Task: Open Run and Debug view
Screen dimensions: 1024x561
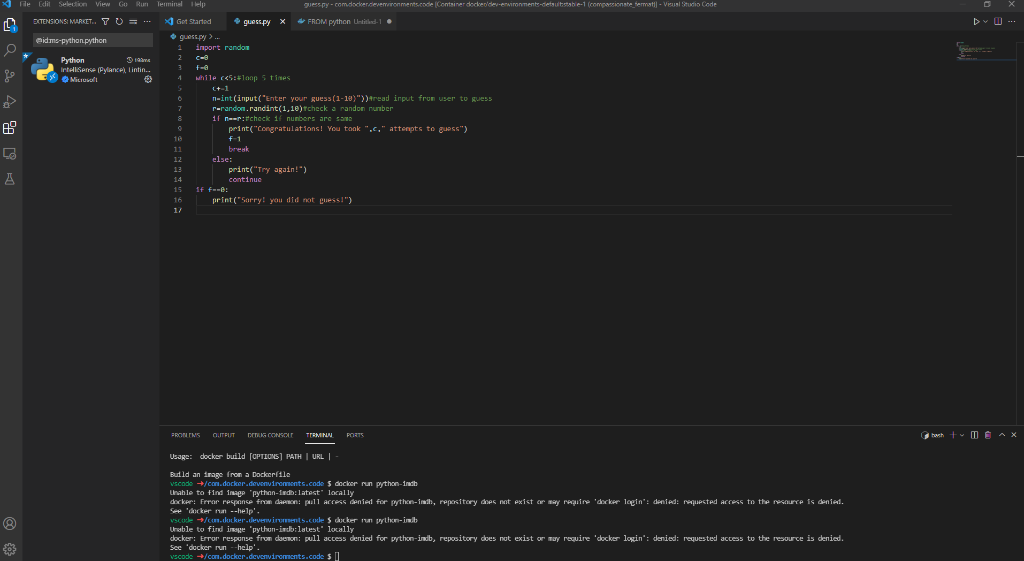Action: click(10, 101)
